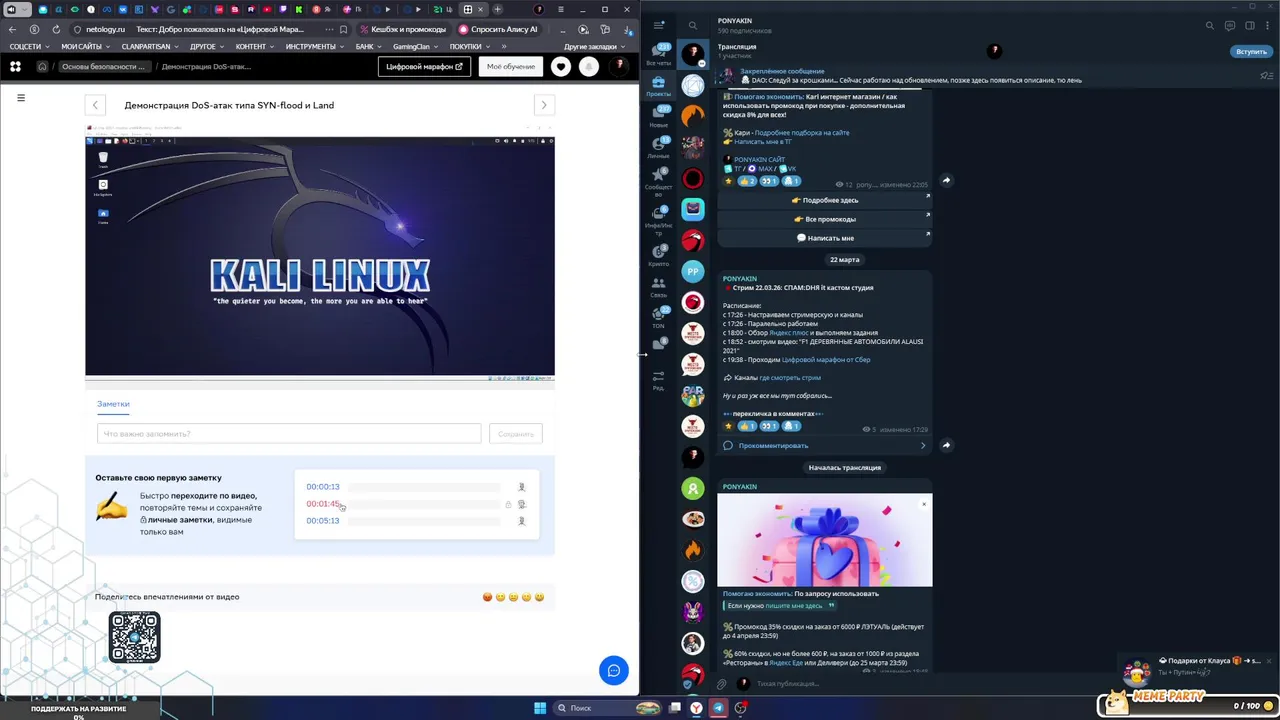Open a new browser tab
Screen dimensions: 1280x720
click(x=497, y=9)
